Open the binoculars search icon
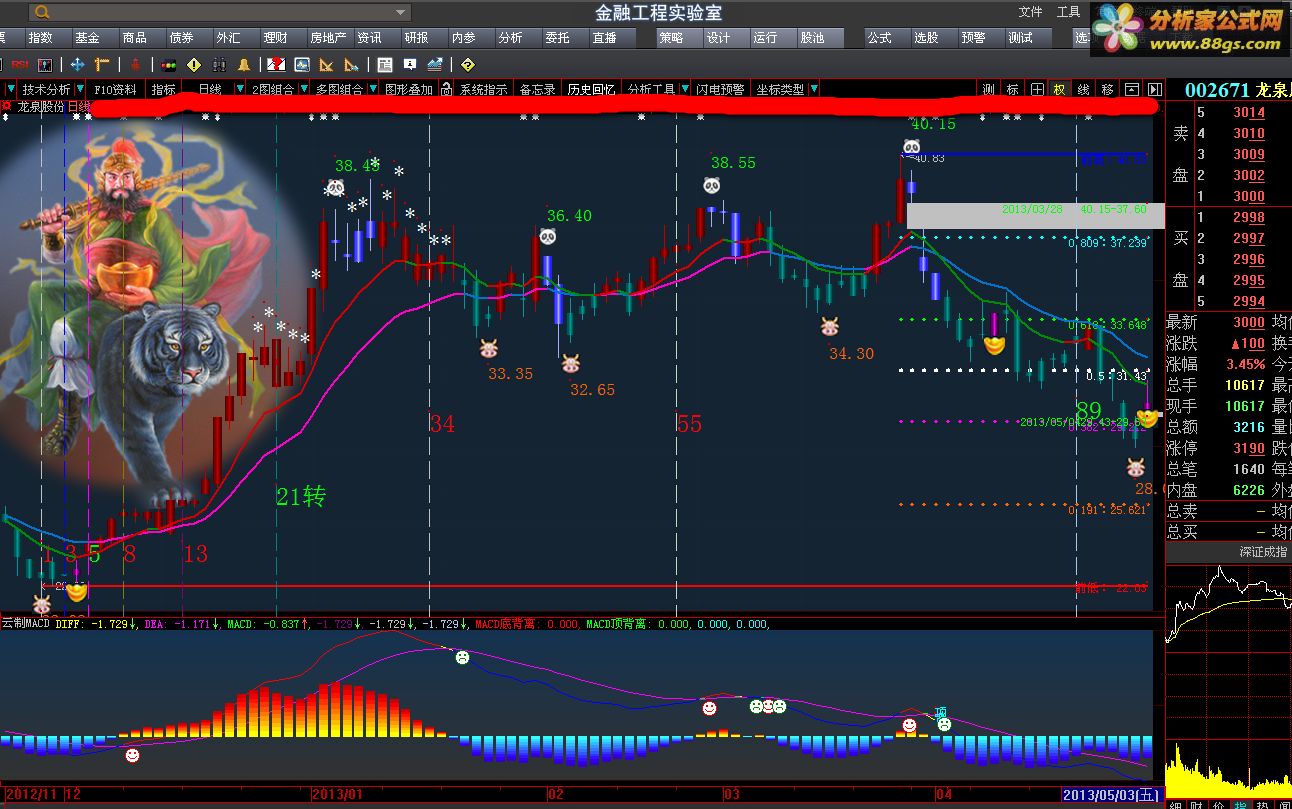This screenshot has width=1292, height=809. pyautogui.click(x=218, y=64)
